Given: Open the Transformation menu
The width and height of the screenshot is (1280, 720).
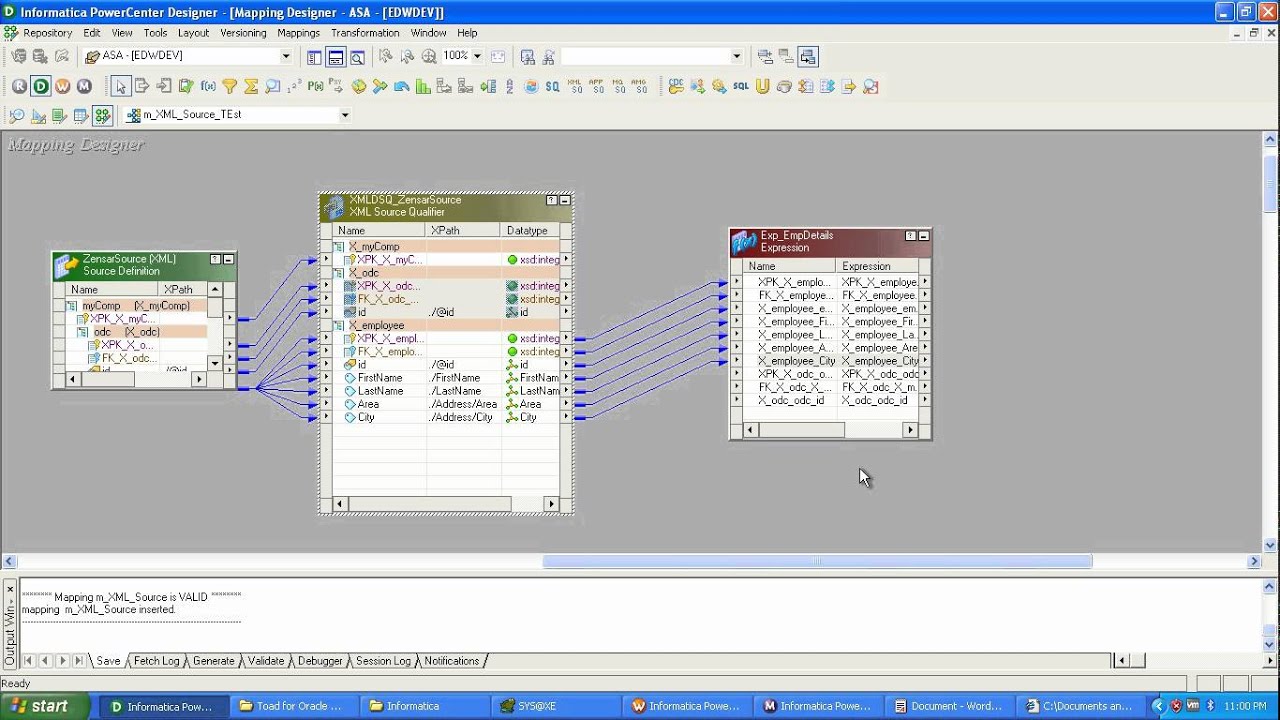Looking at the screenshot, I should tap(365, 33).
